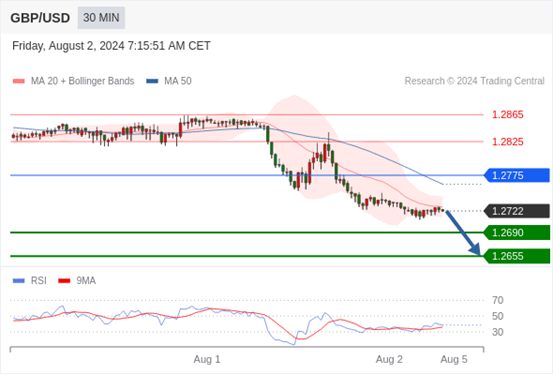553x375 pixels.
Task: Click the red 9MA legend swatch
Action: pos(64,281)
